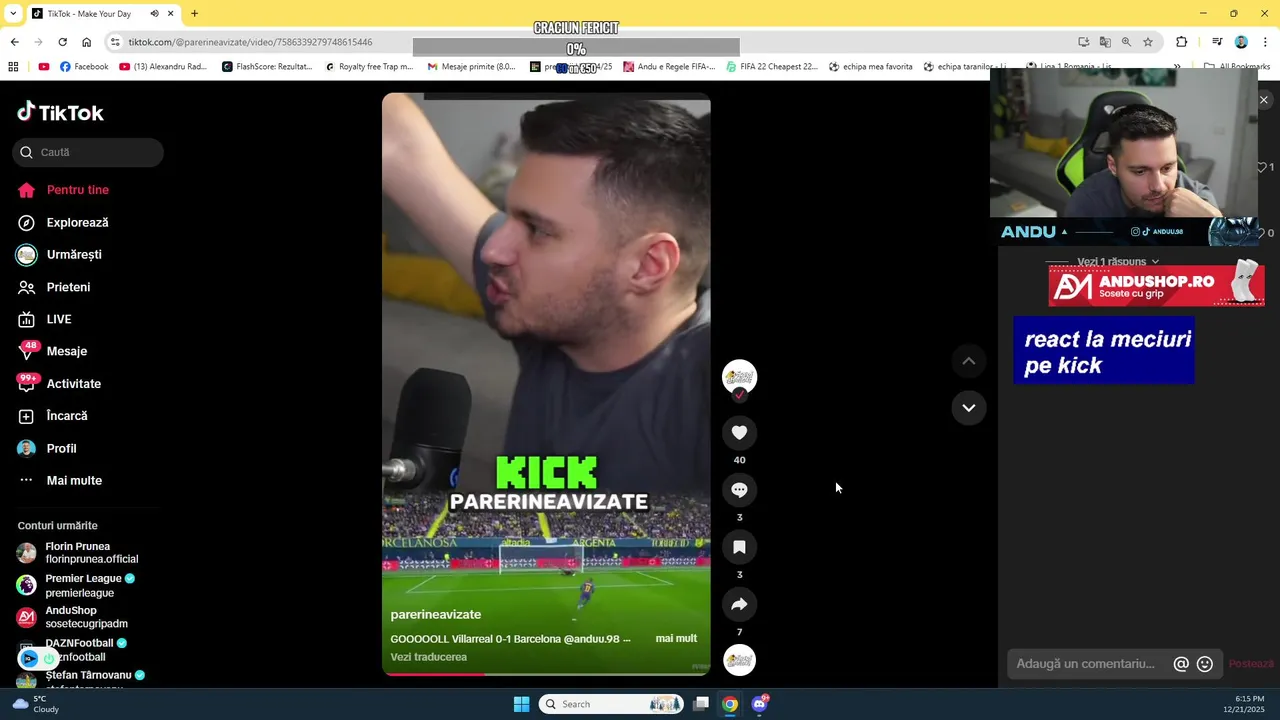Open weather widget 5°C Cloudy
Screen dimensions: 1280x720
(x=35, y=704)
